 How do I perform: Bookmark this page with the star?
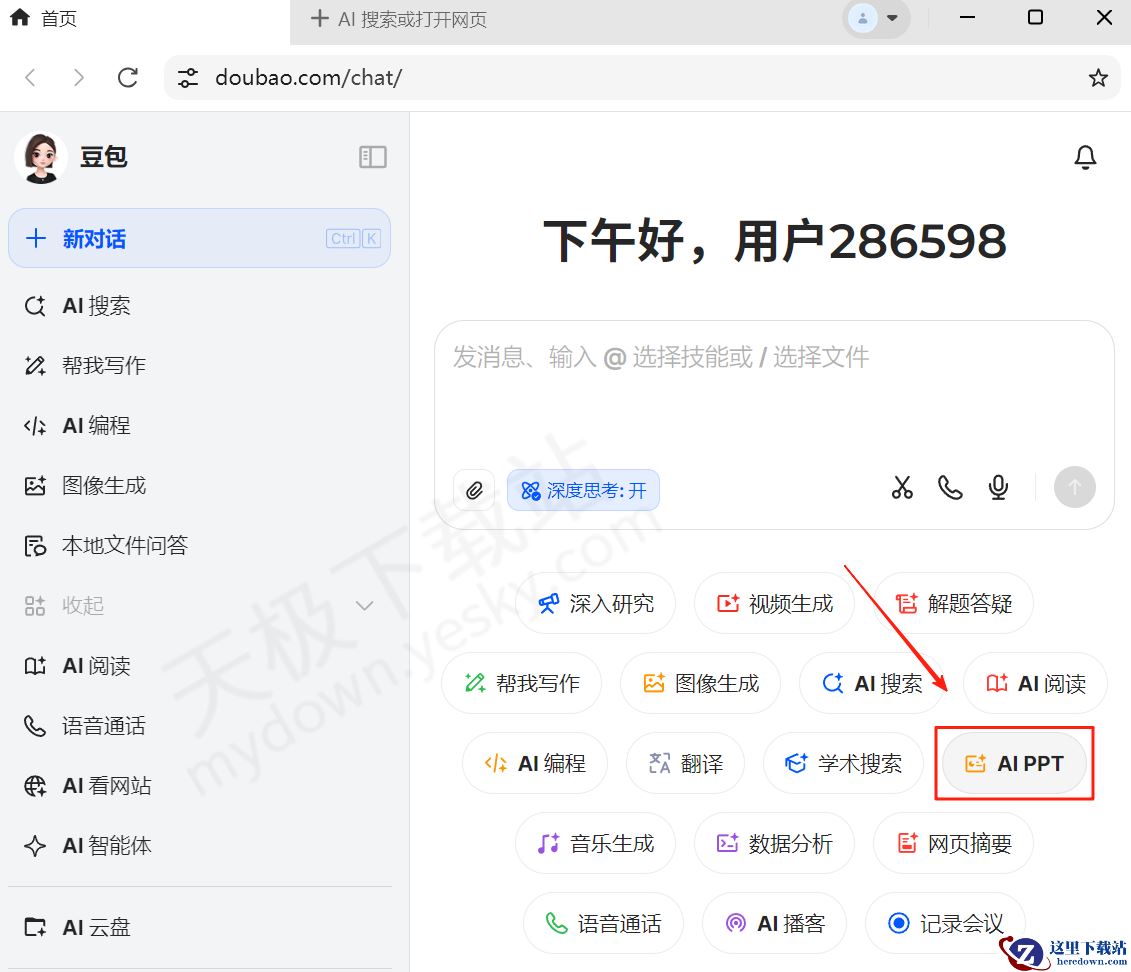point(1098,78)
